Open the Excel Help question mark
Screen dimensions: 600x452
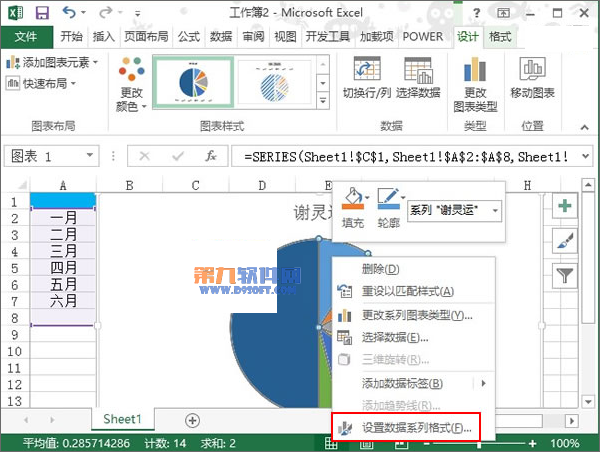[x=476, y=13]
